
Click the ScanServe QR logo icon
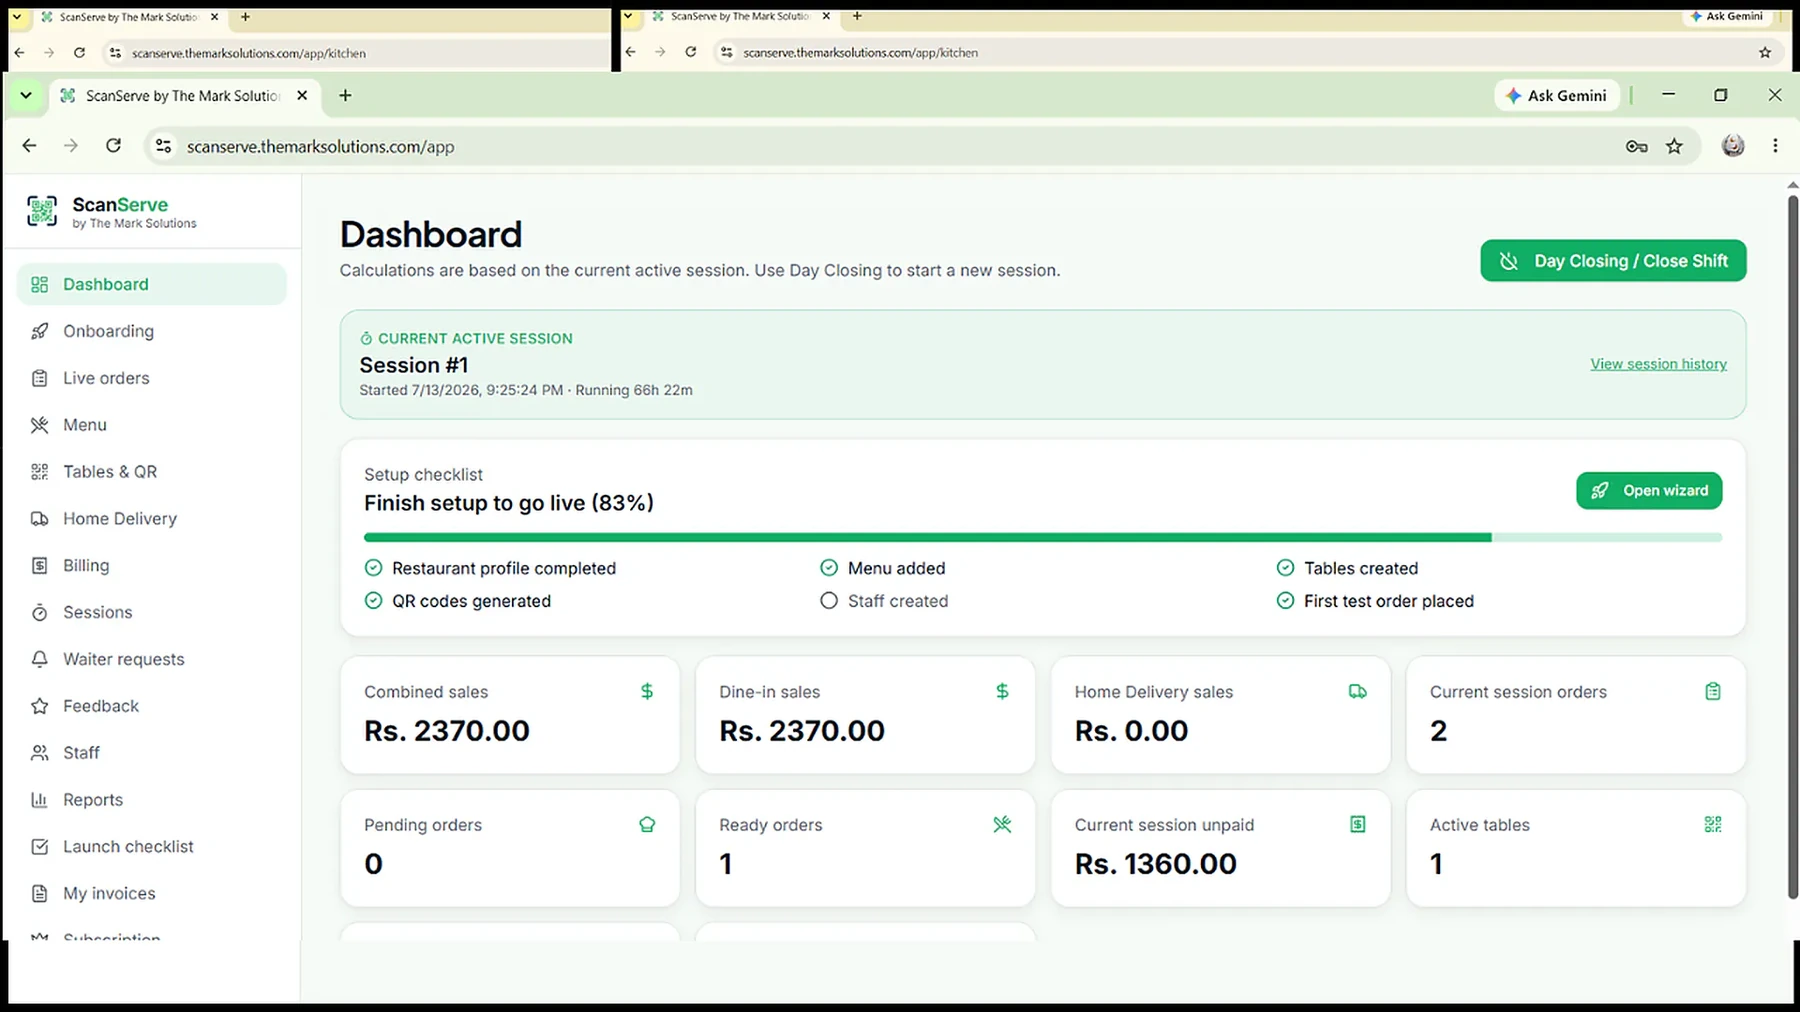pyautogui.click(x=42, y=211)
